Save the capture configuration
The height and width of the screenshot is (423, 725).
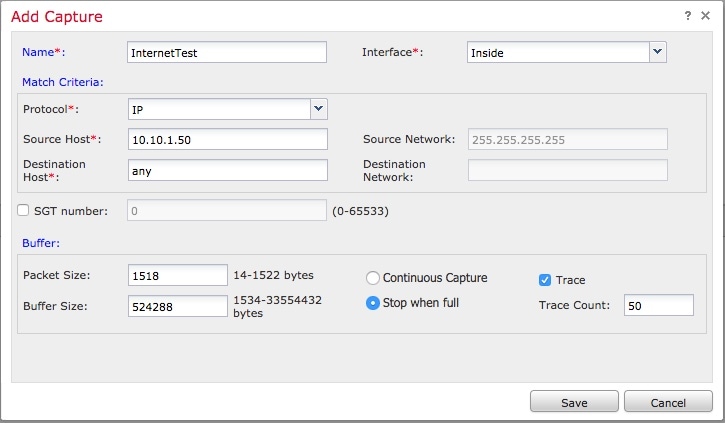(574, 402)
